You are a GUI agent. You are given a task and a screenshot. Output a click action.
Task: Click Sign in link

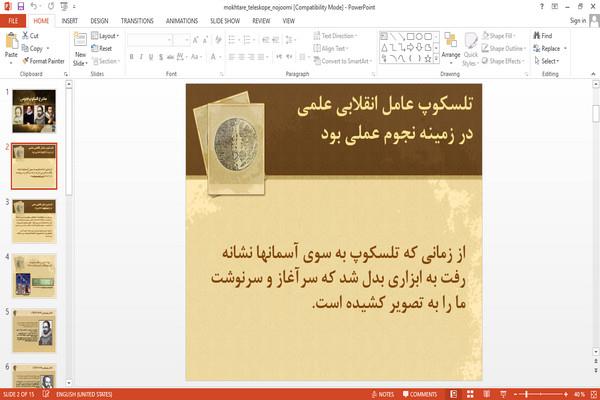577,20
